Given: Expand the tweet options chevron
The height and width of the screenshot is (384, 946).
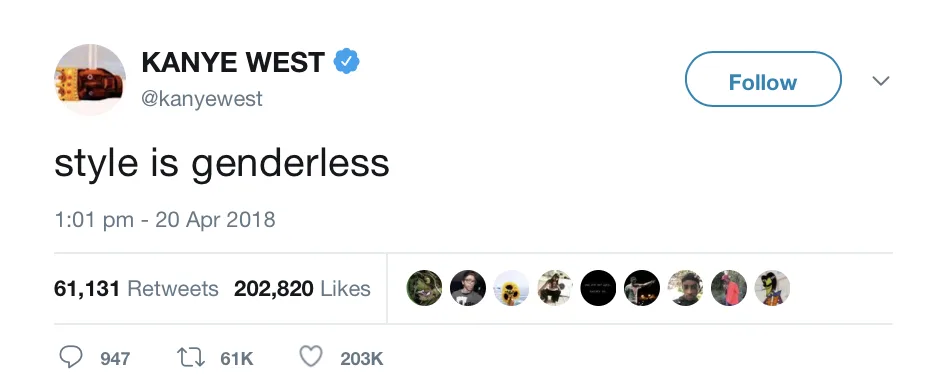Looking at the screenshot, I should (881, 80).
